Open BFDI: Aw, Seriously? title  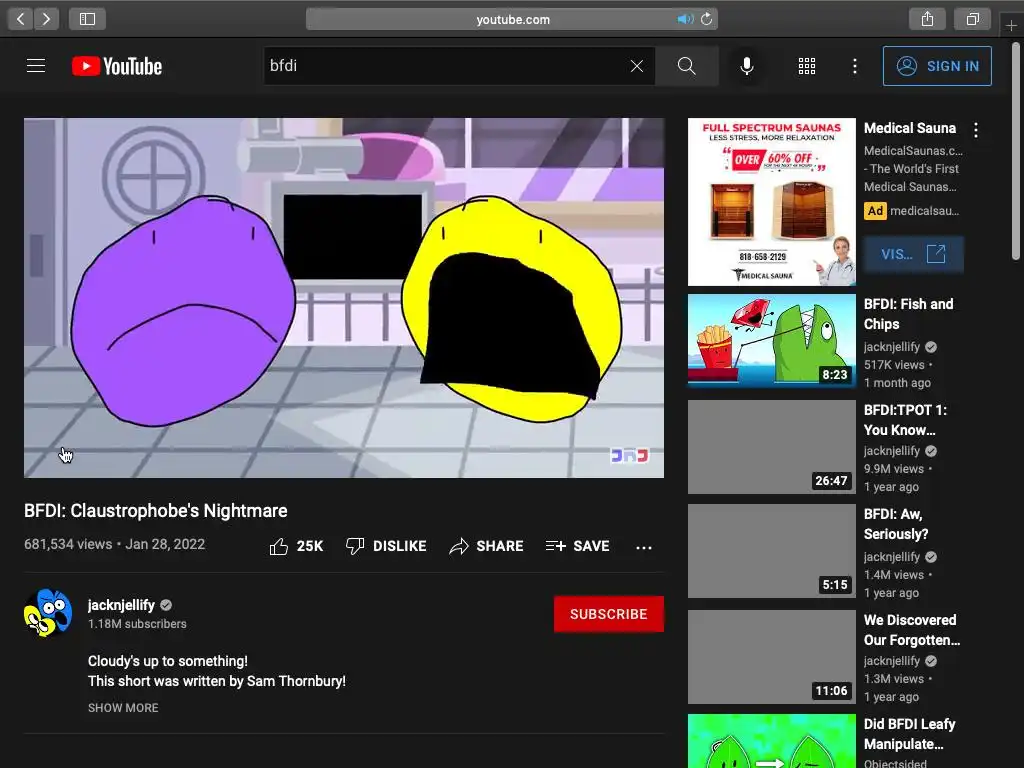896,524
